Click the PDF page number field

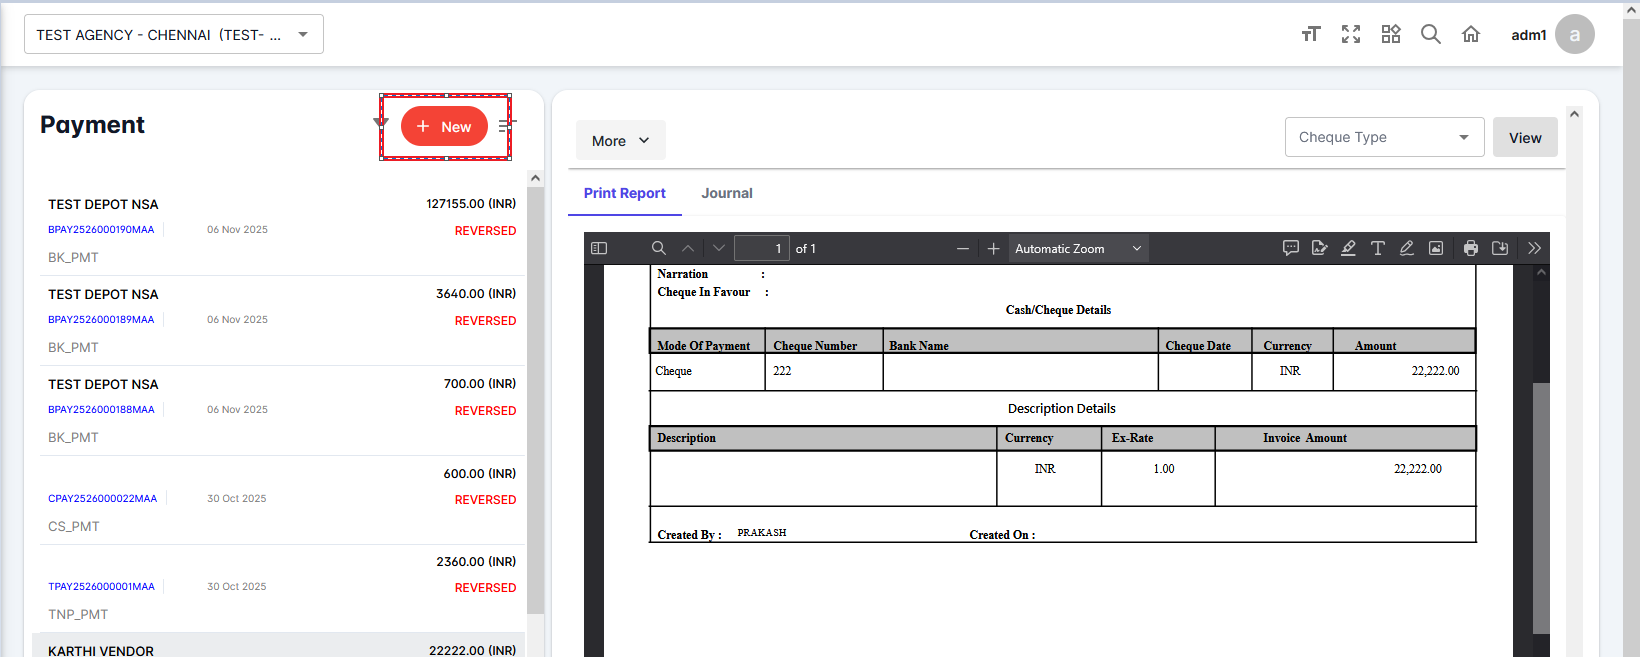pos(761,249)
